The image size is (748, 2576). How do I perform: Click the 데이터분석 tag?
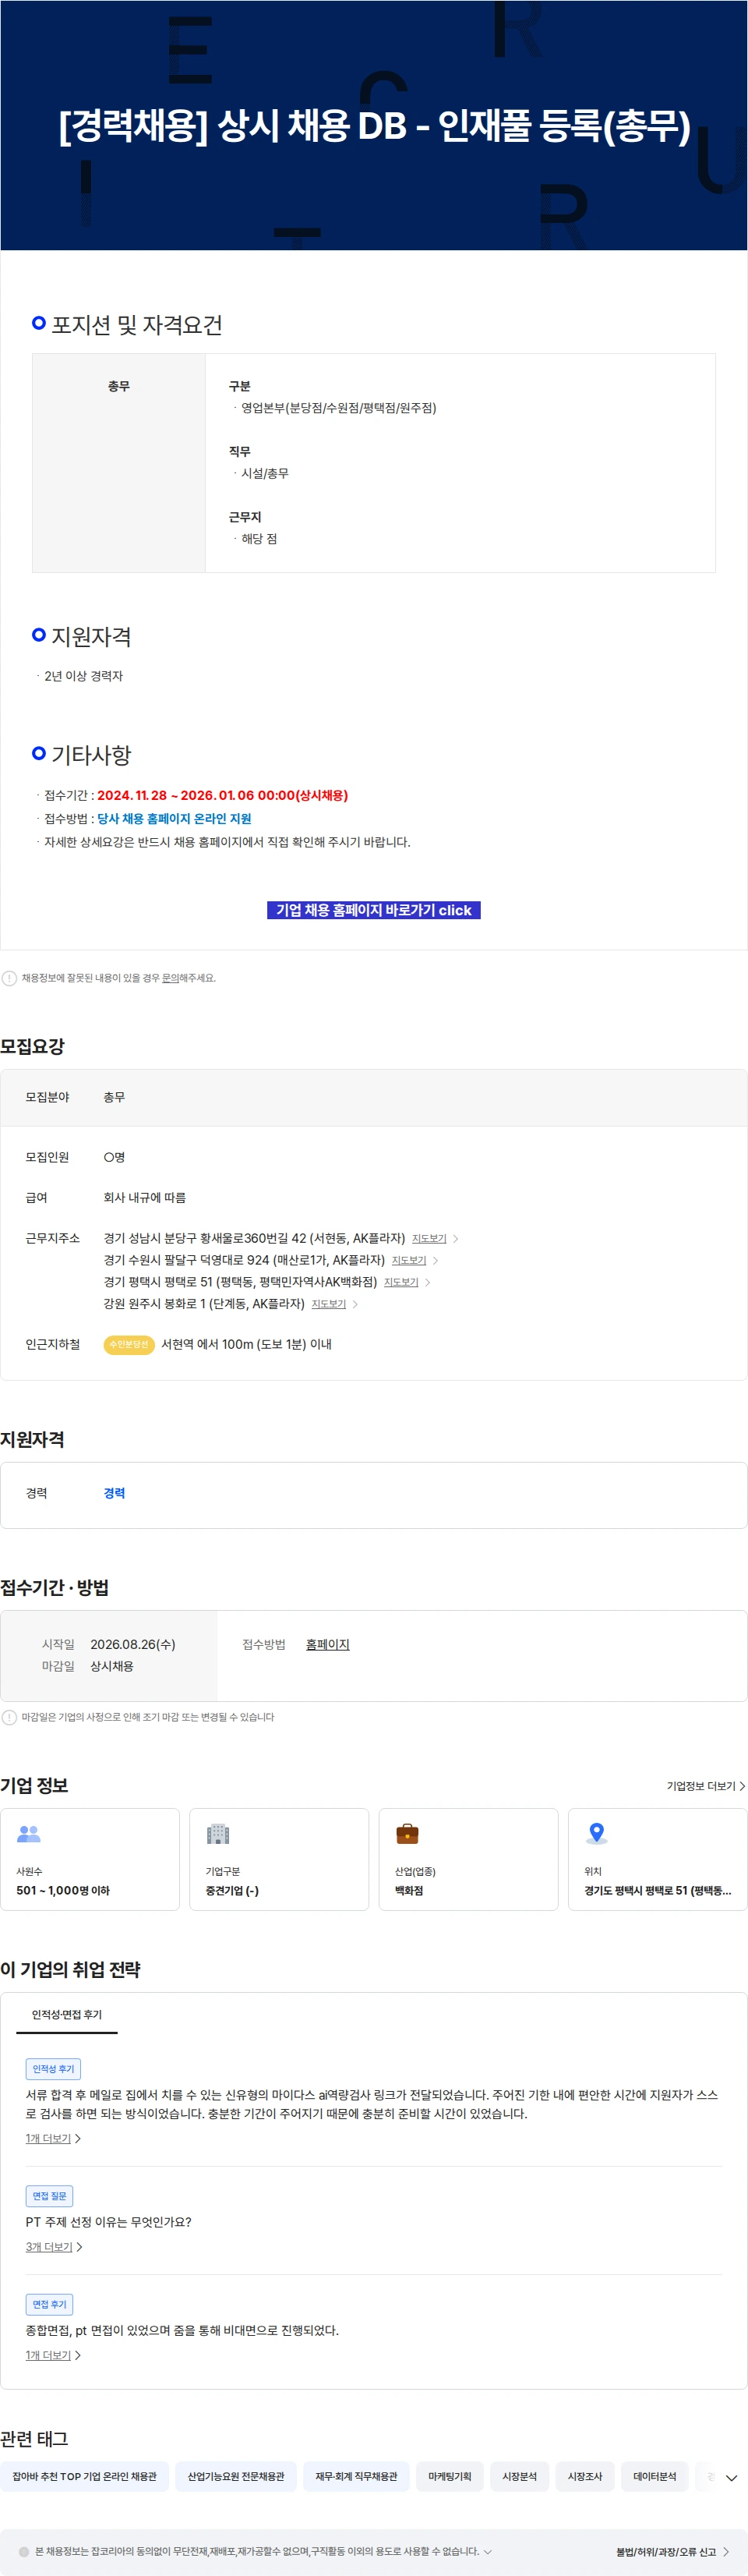point(654,2476)
